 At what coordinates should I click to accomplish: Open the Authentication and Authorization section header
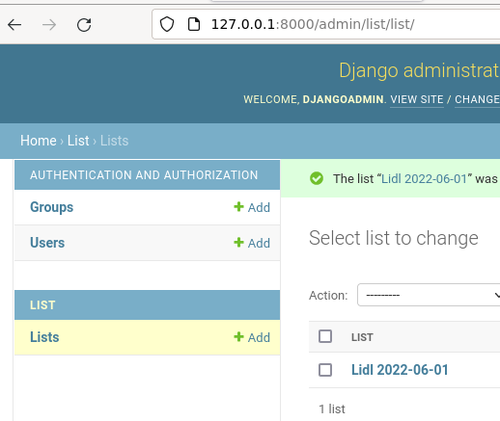point(144,175)
